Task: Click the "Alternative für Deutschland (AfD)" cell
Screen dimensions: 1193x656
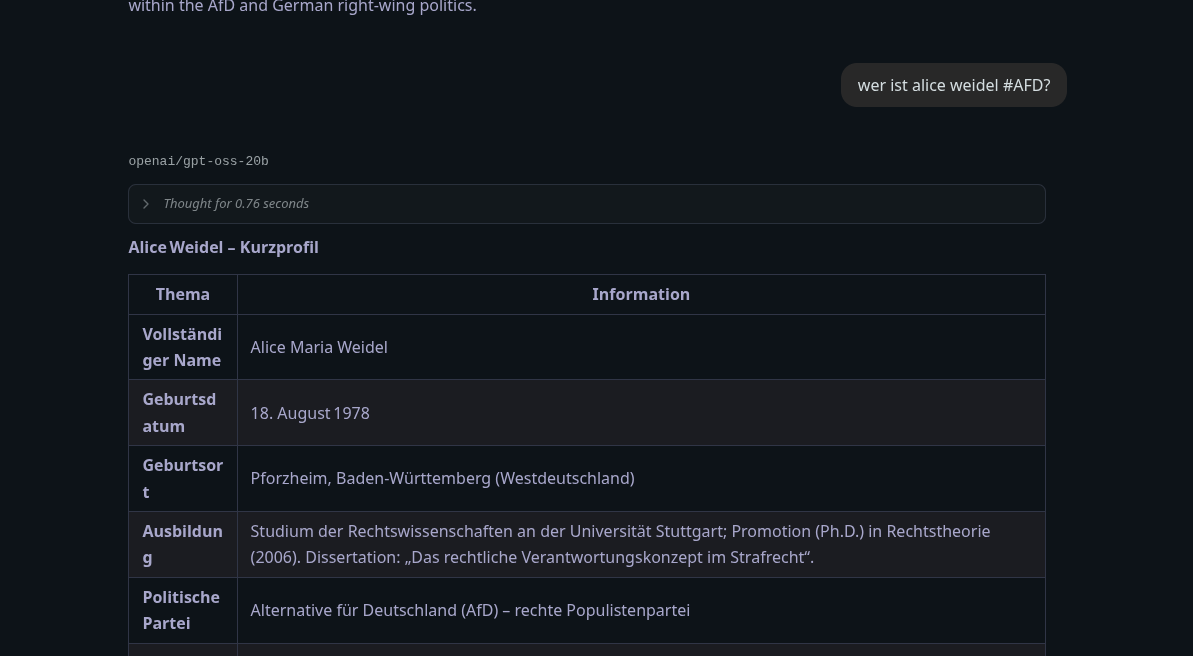Action: tap(470, 610)
